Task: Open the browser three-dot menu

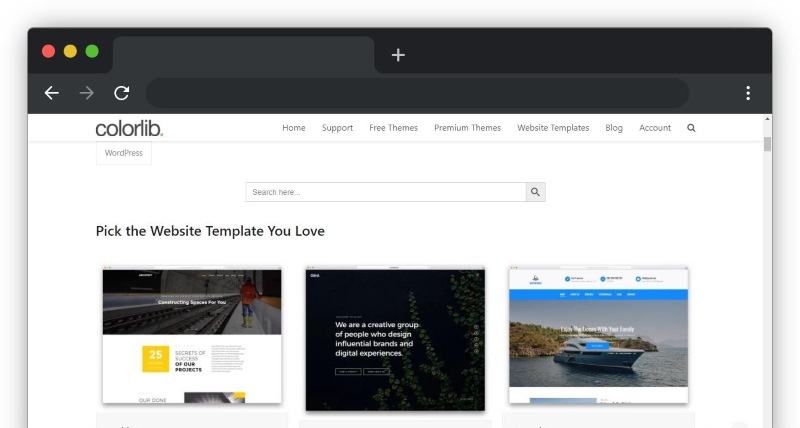Action: (748, 93)
